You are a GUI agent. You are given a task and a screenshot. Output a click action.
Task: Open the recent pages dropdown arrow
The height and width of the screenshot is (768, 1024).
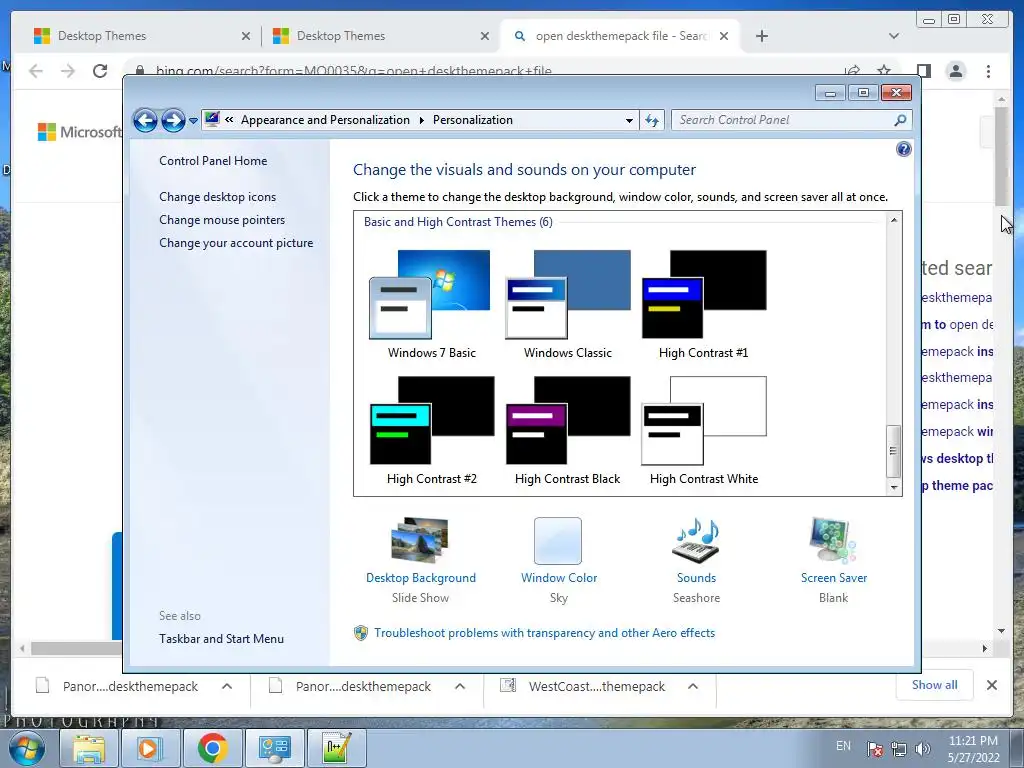point(193,121)
